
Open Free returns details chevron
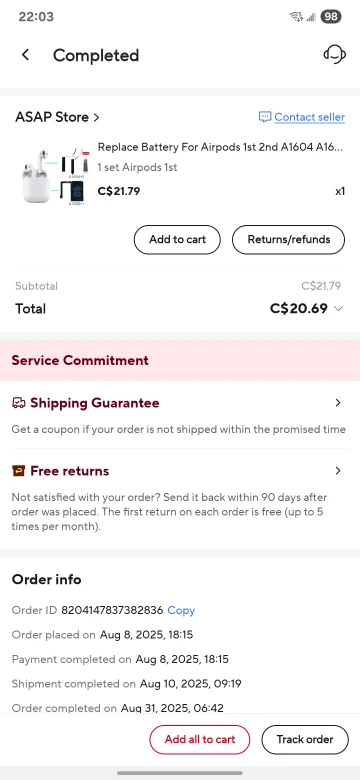[x=338, y=471]
